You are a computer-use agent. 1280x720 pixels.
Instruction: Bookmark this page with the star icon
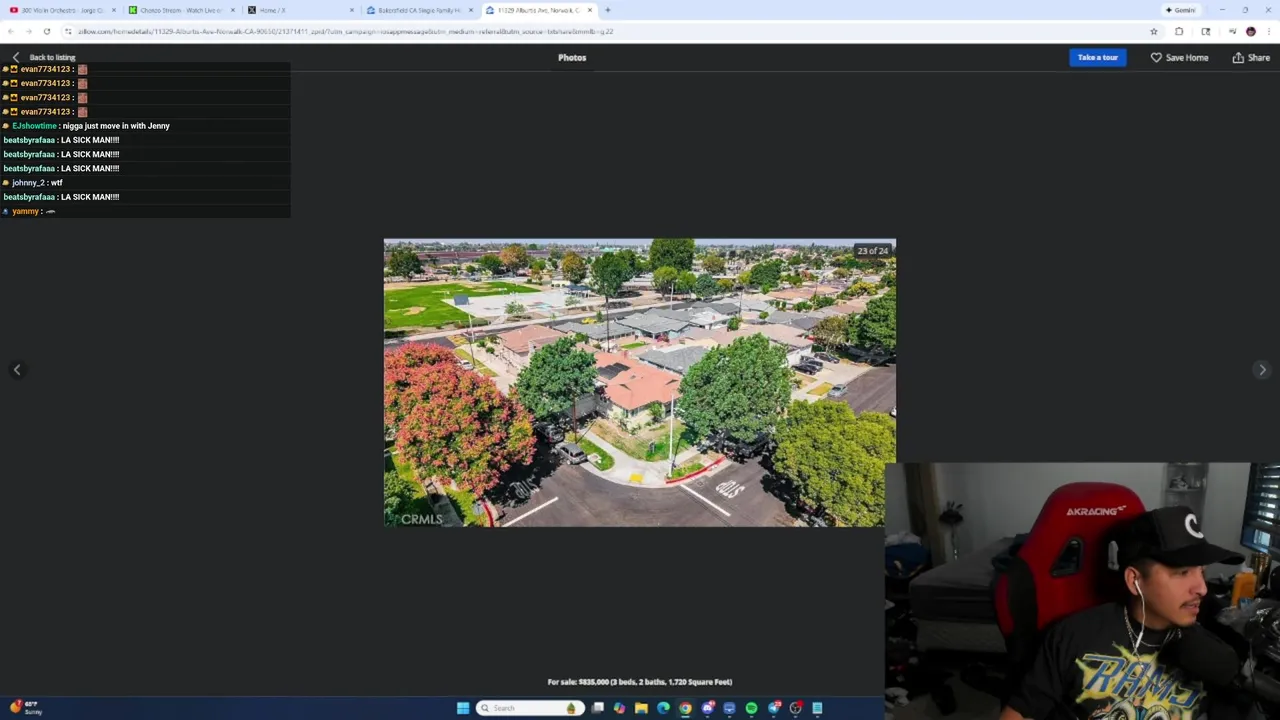pyautogui.click(x=1153, y=31)
